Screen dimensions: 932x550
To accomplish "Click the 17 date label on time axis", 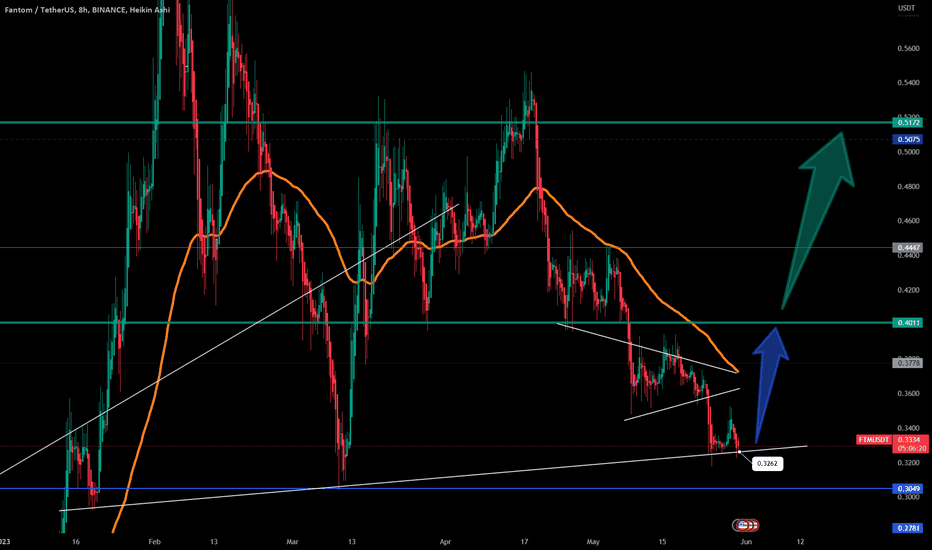I will [x=524, y=542].
